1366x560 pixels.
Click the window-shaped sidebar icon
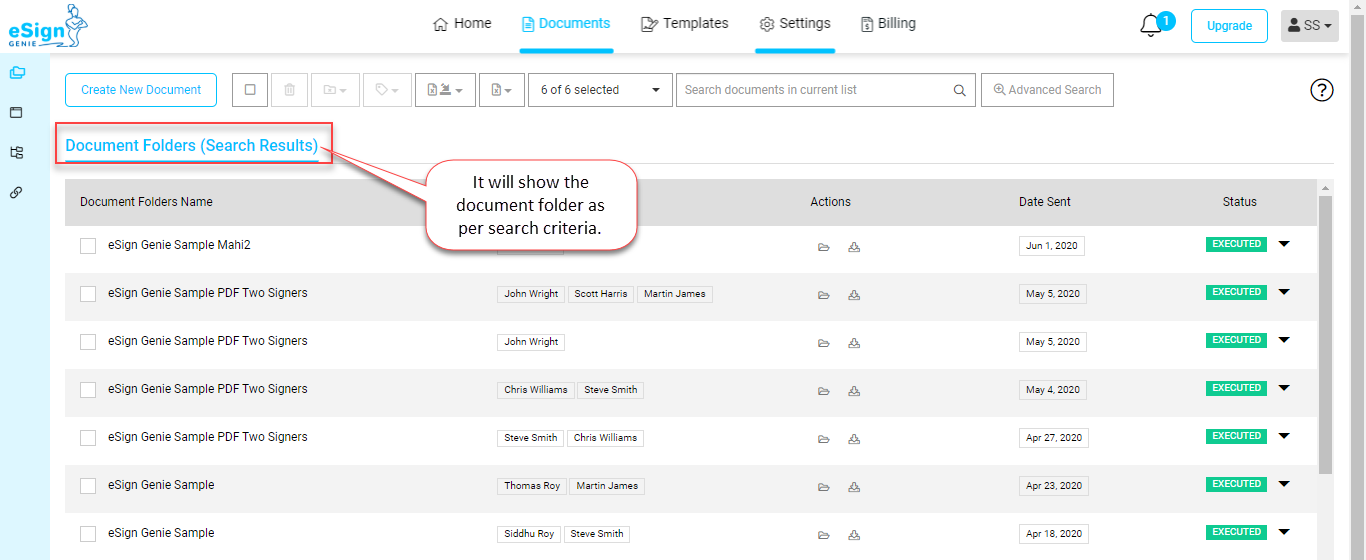[x=16, y=112]
